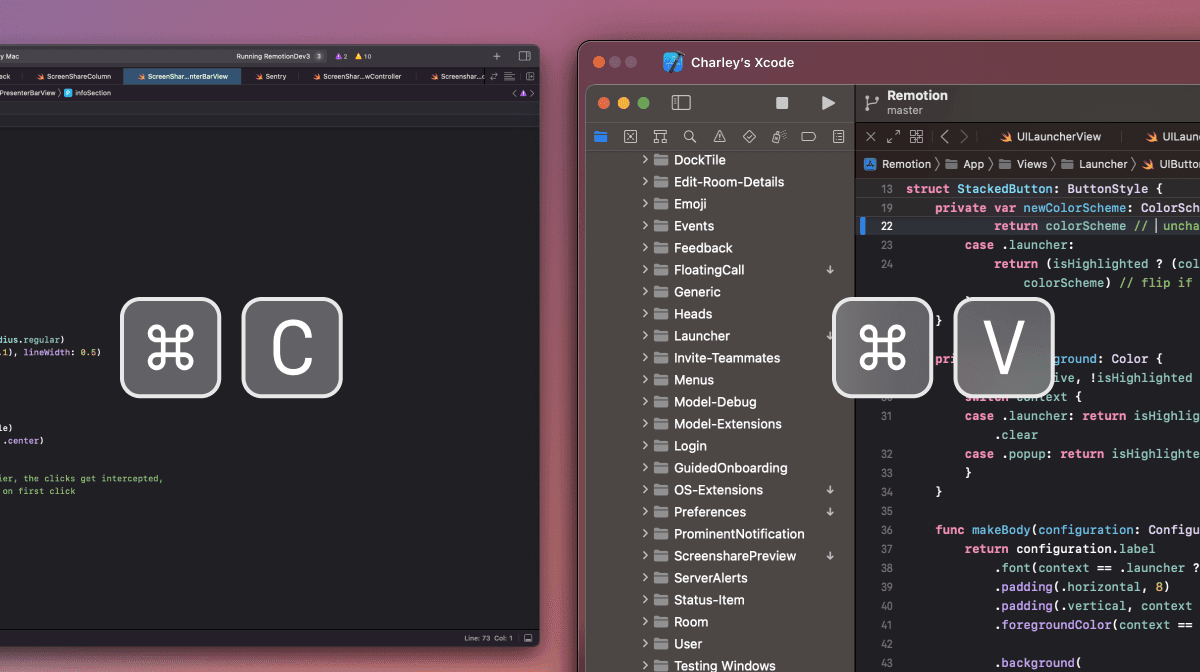Screen dimensions: 1200x672
Task: Click the plus button in left Xcode toolbar
Action: point(497,56)
